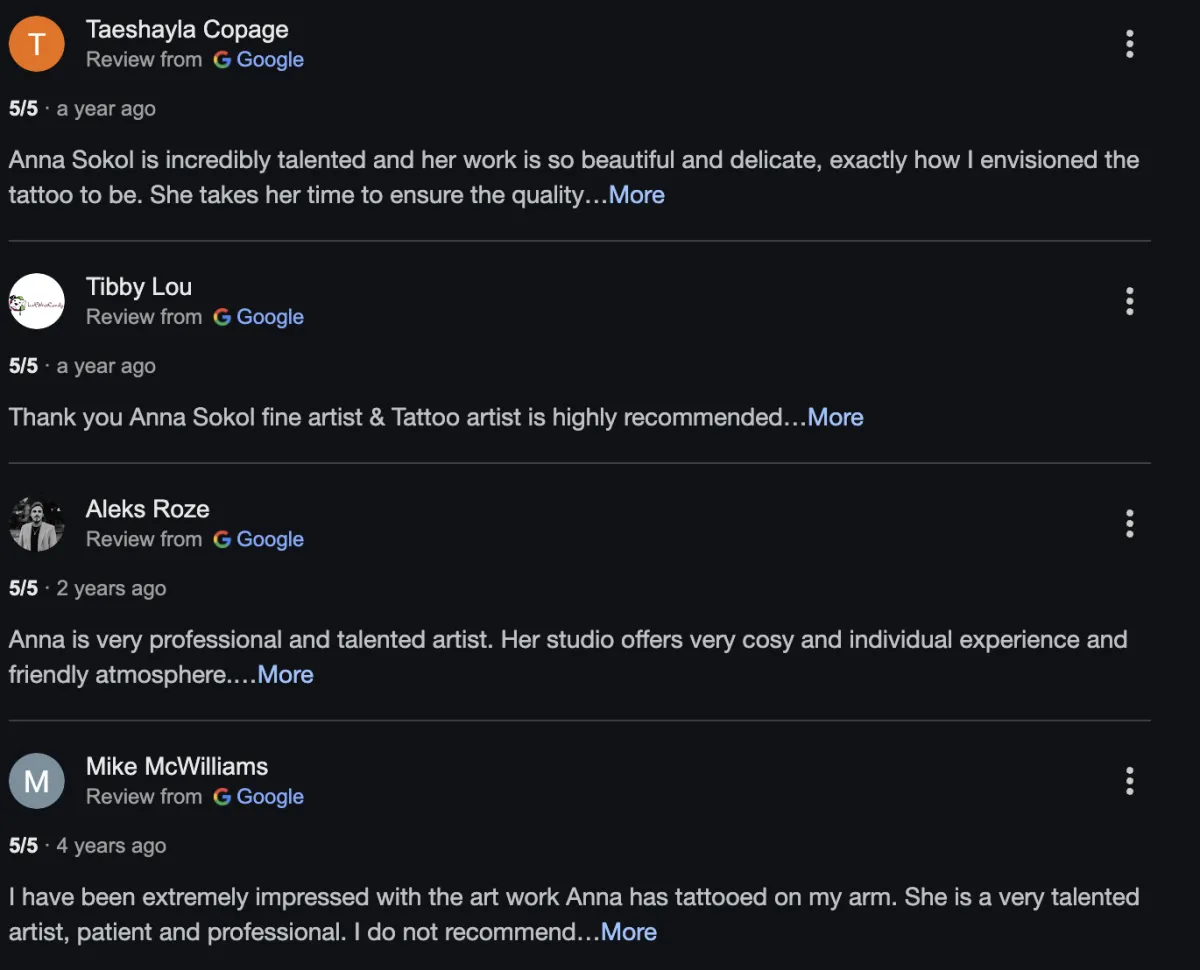This screenshot has height=970, width=1200.
Task: Open Google link under Taeshayla Copage
Action: (x=259, y=60)
